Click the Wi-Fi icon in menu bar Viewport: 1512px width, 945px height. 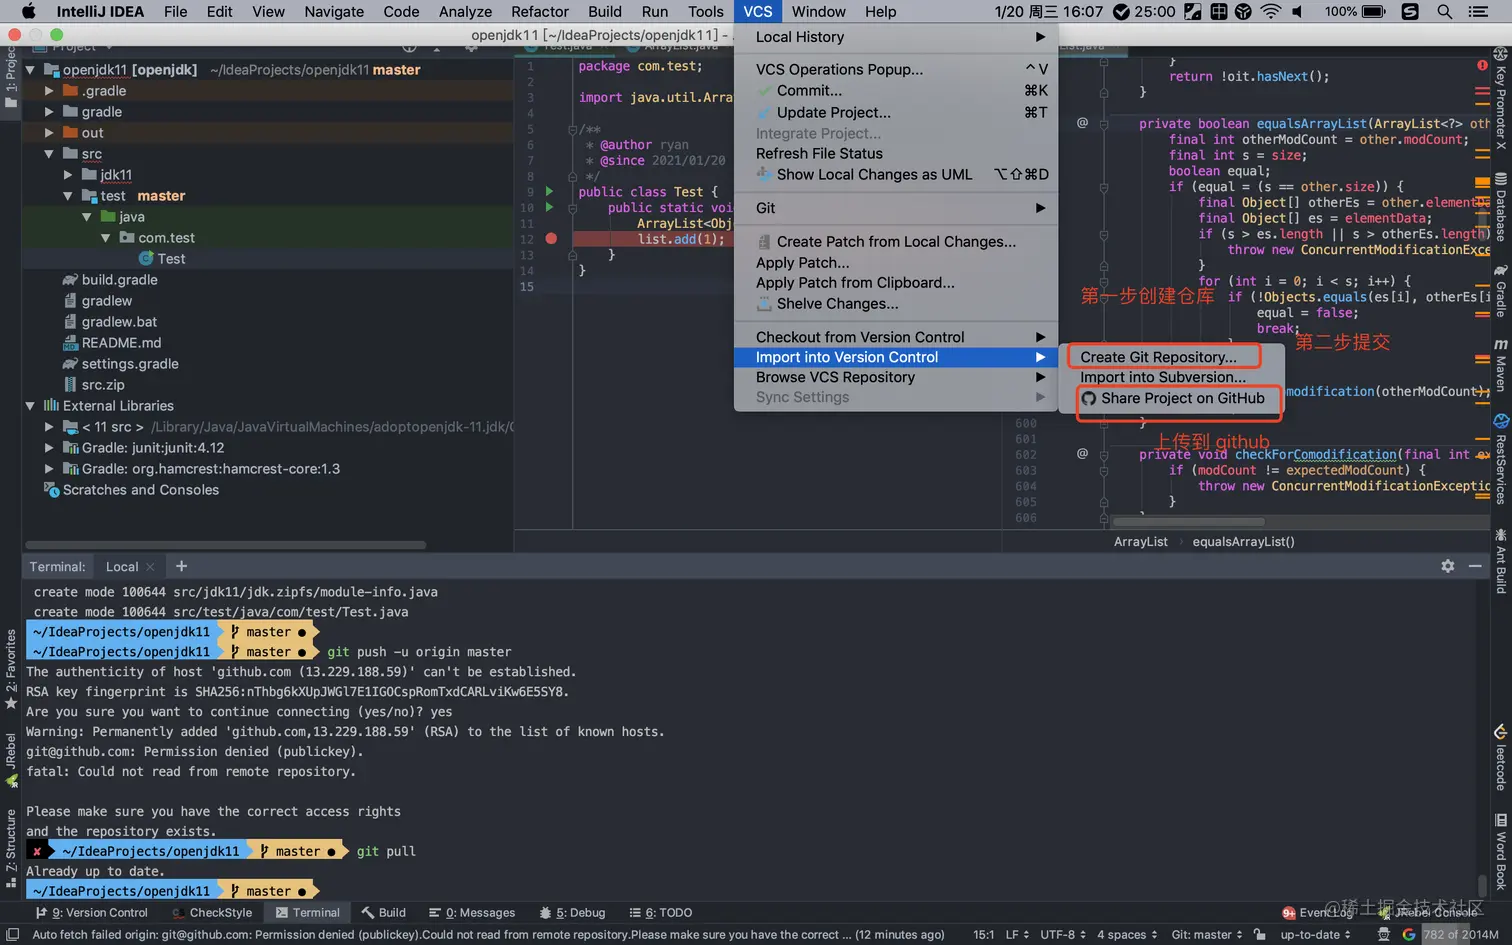point(1270,12)
